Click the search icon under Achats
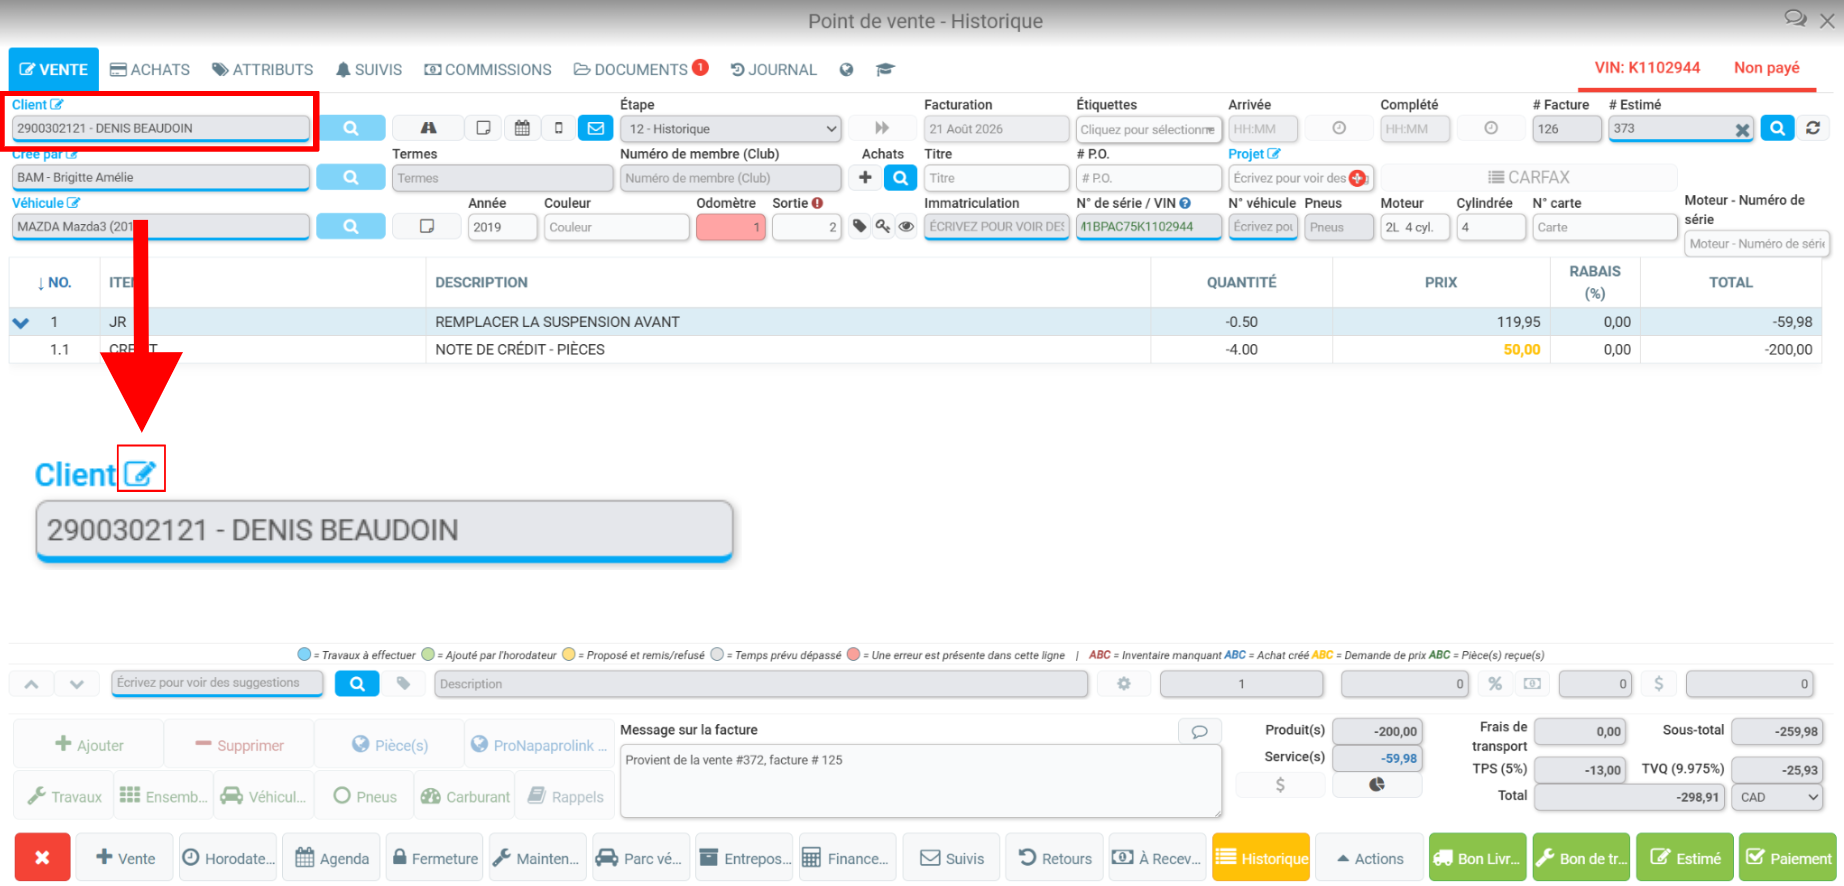The image size is (1844, 886). point(900,177)
